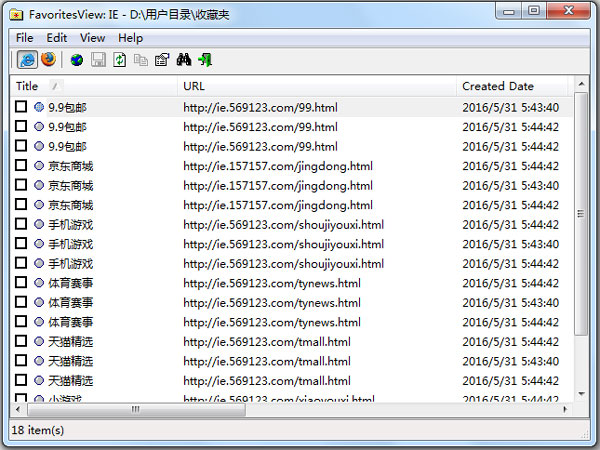Tick the first 京东商城 checkbox

[22, 166]
